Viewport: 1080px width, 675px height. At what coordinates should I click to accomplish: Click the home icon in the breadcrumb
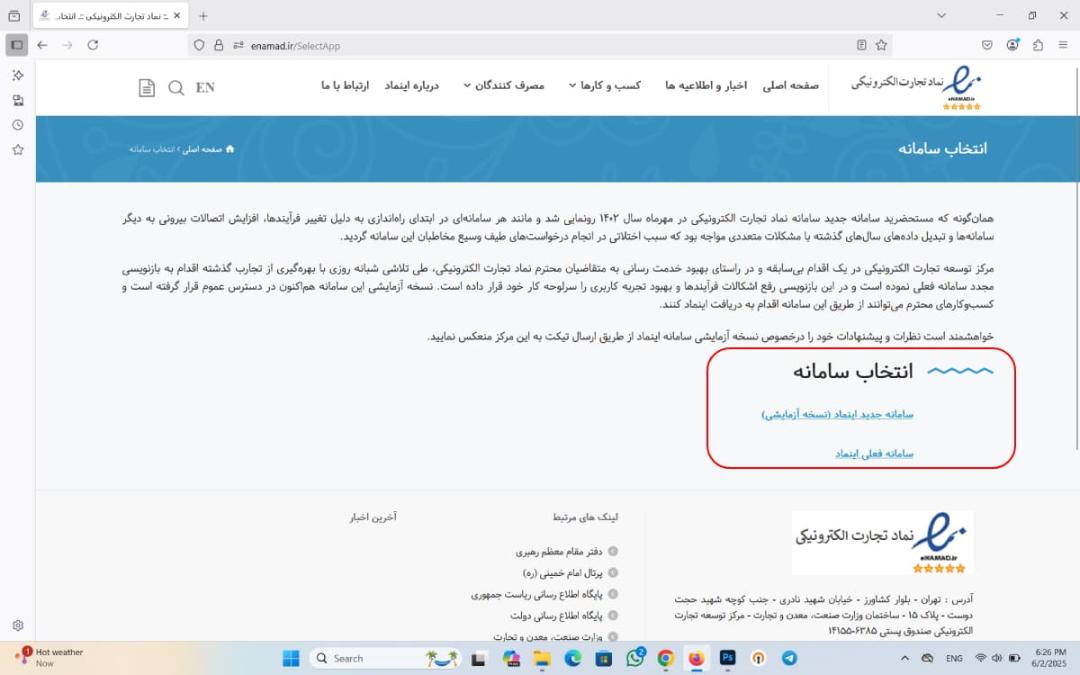click(x=230, y=149)
